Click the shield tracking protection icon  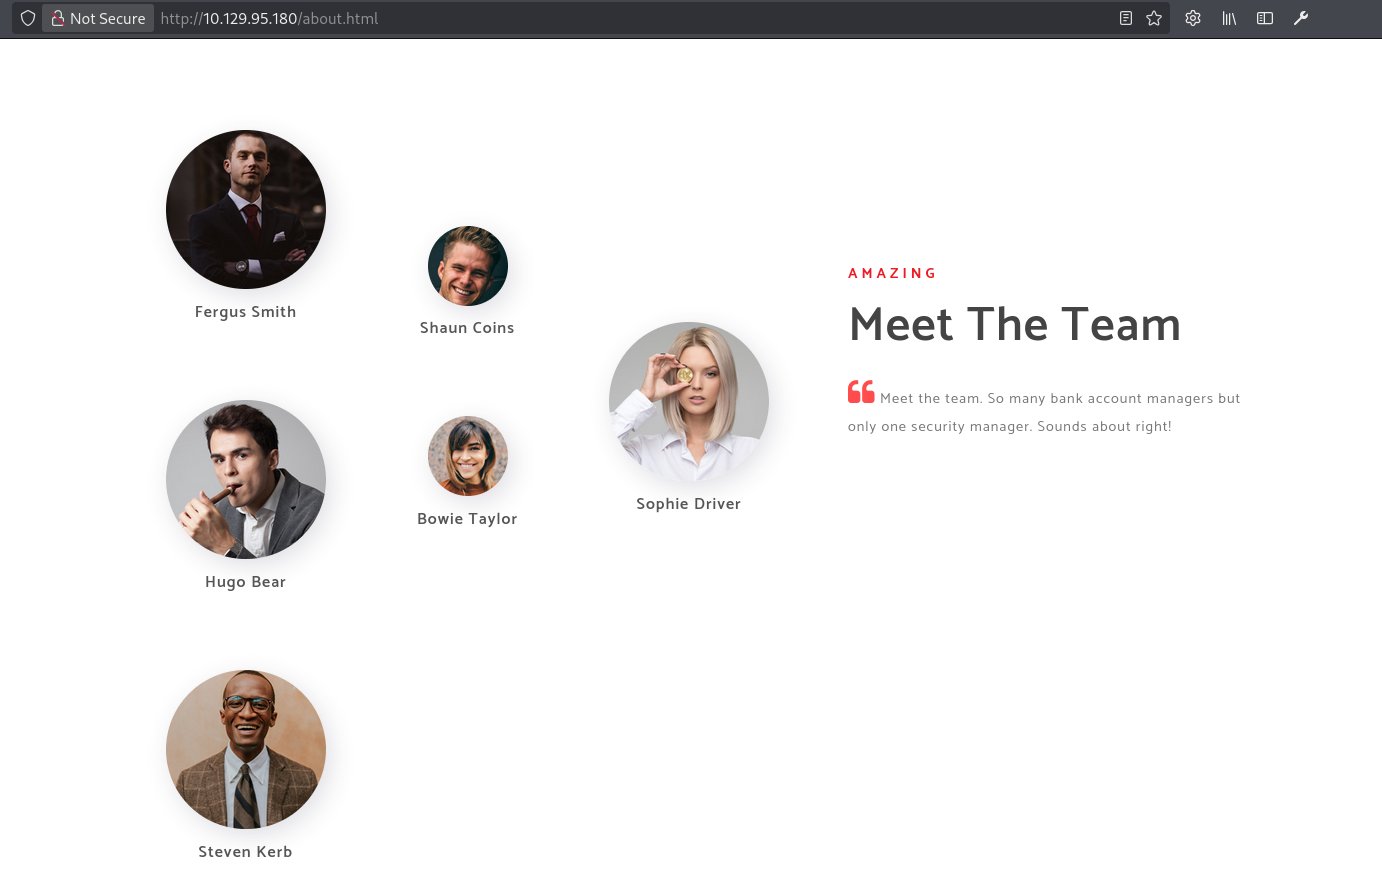tap(28, 18)
